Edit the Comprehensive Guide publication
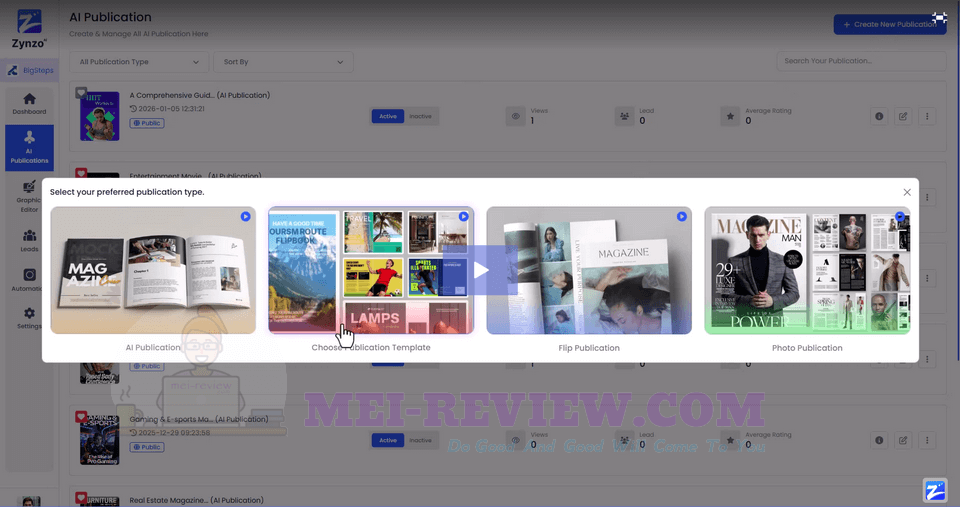Viewport: 960px width, 507px height. click(903, 116)
